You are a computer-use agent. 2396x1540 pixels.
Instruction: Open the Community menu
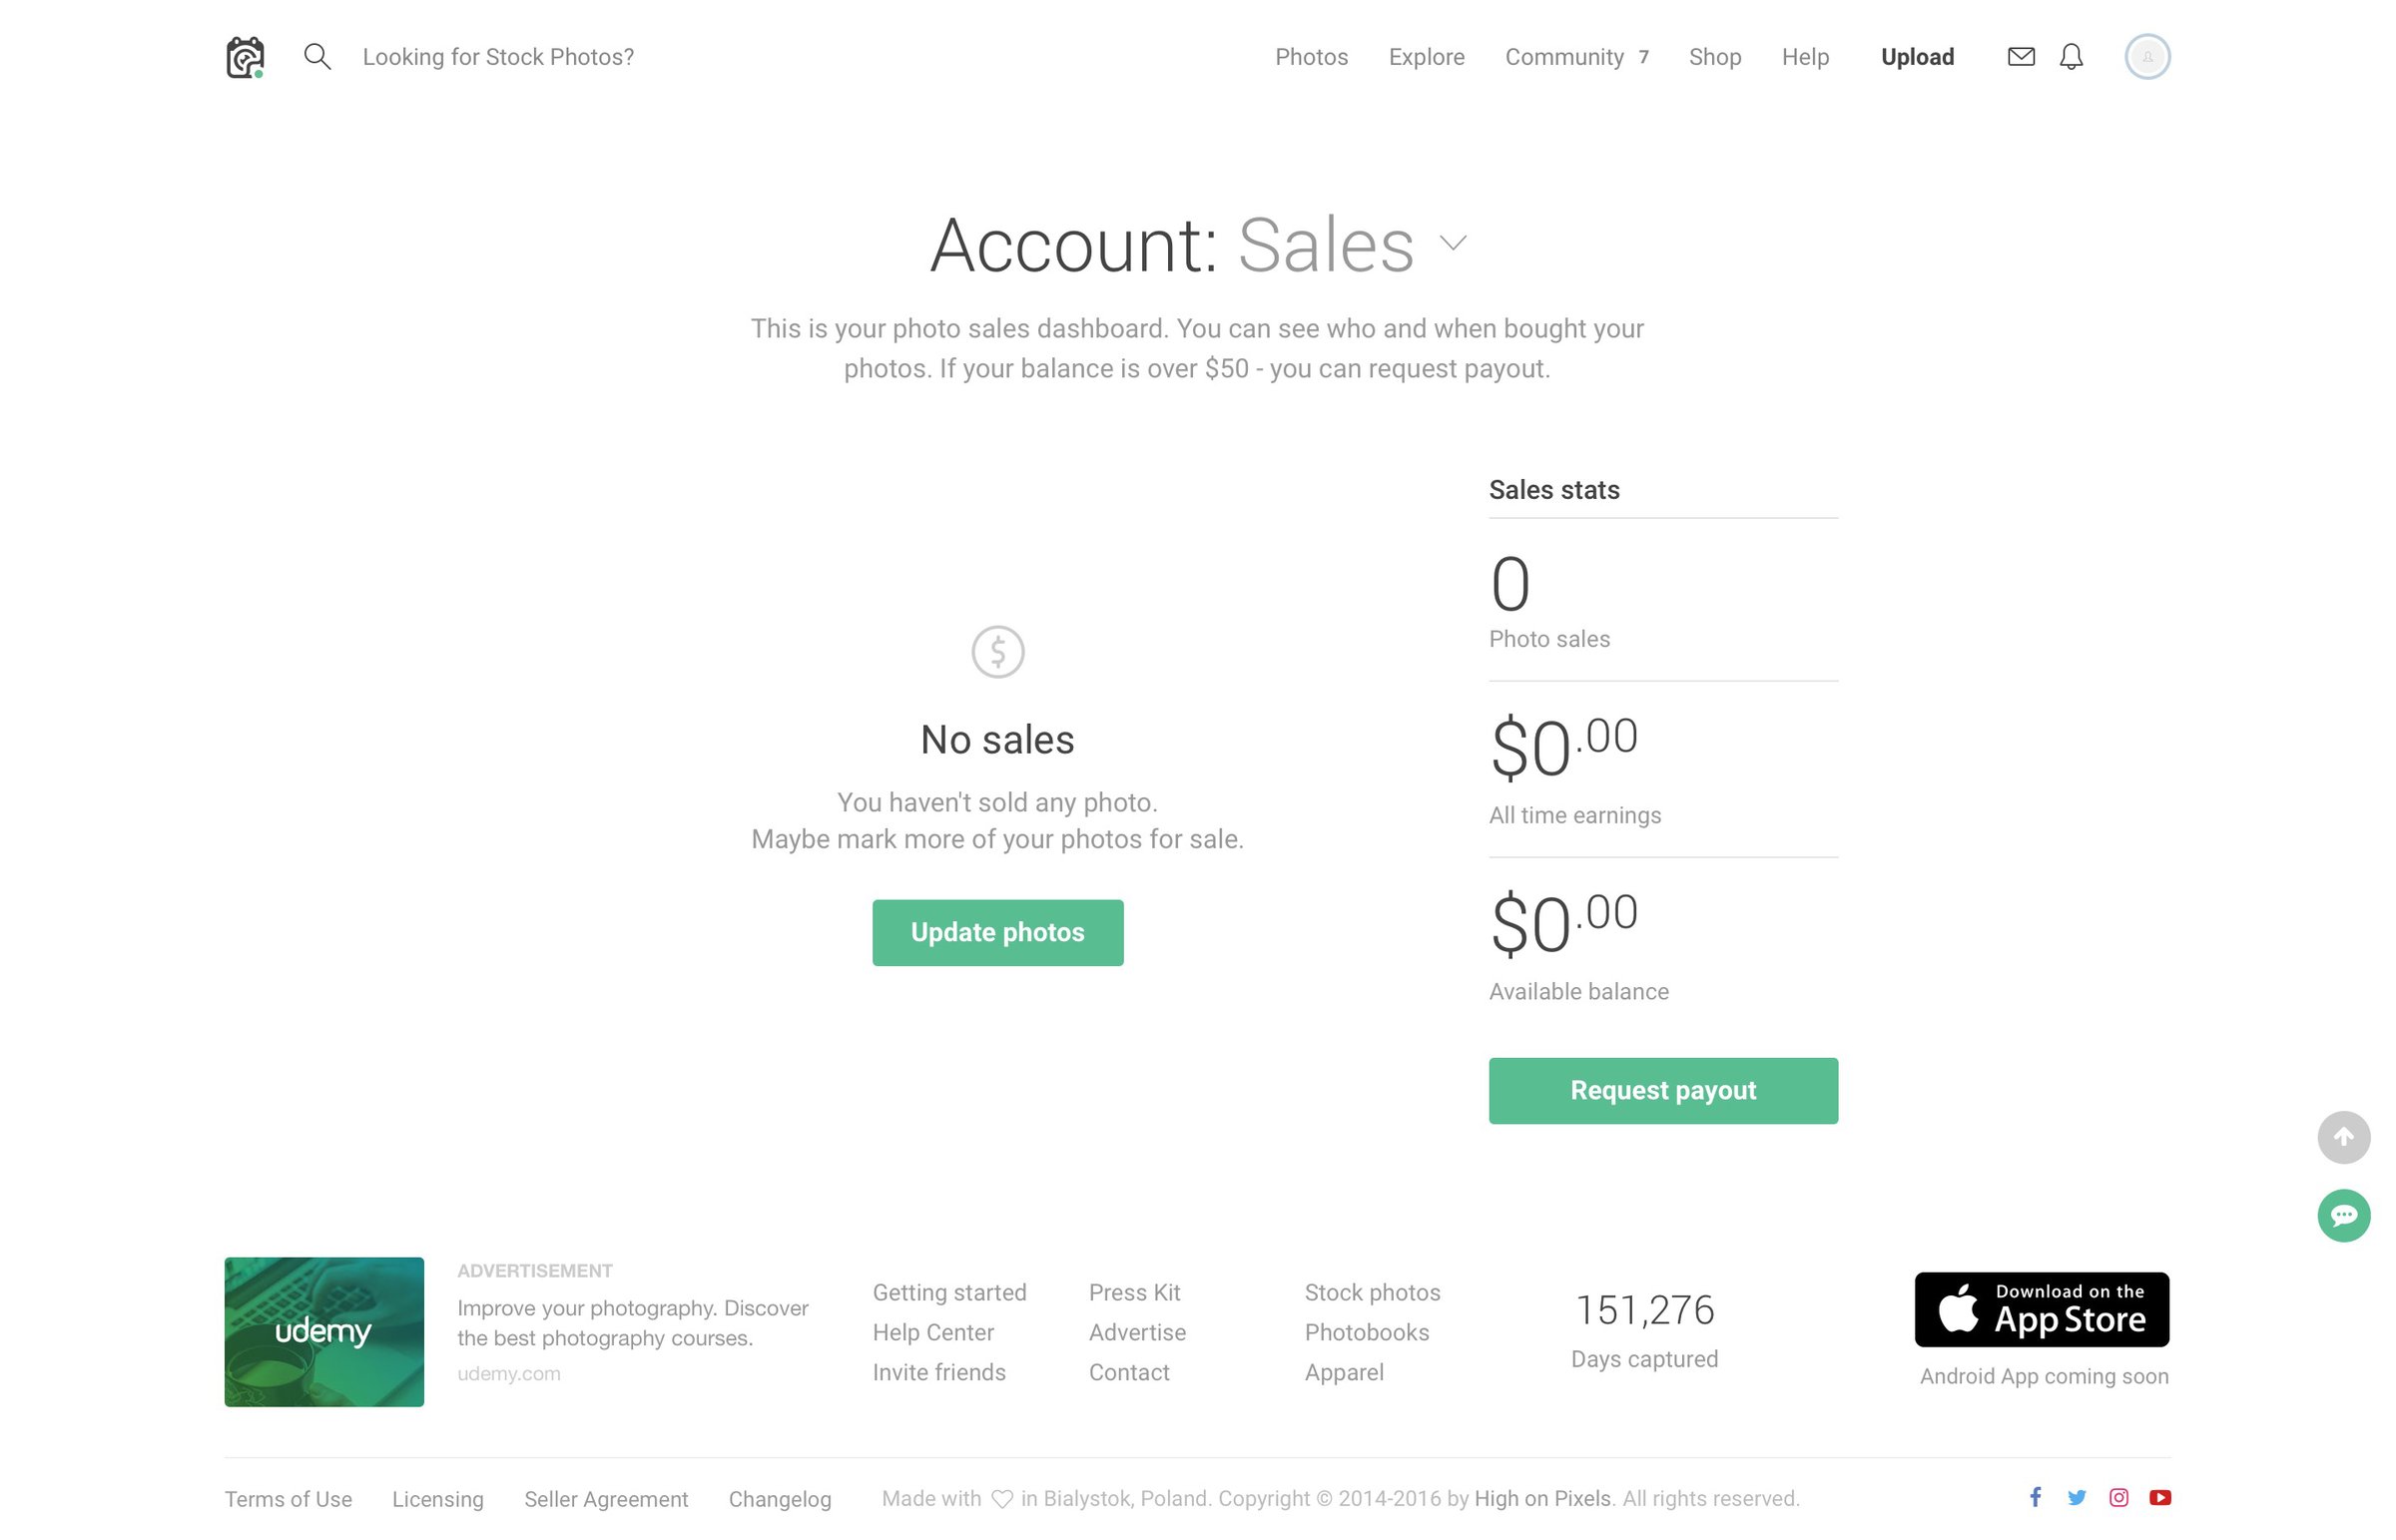tap(1576, 57)
